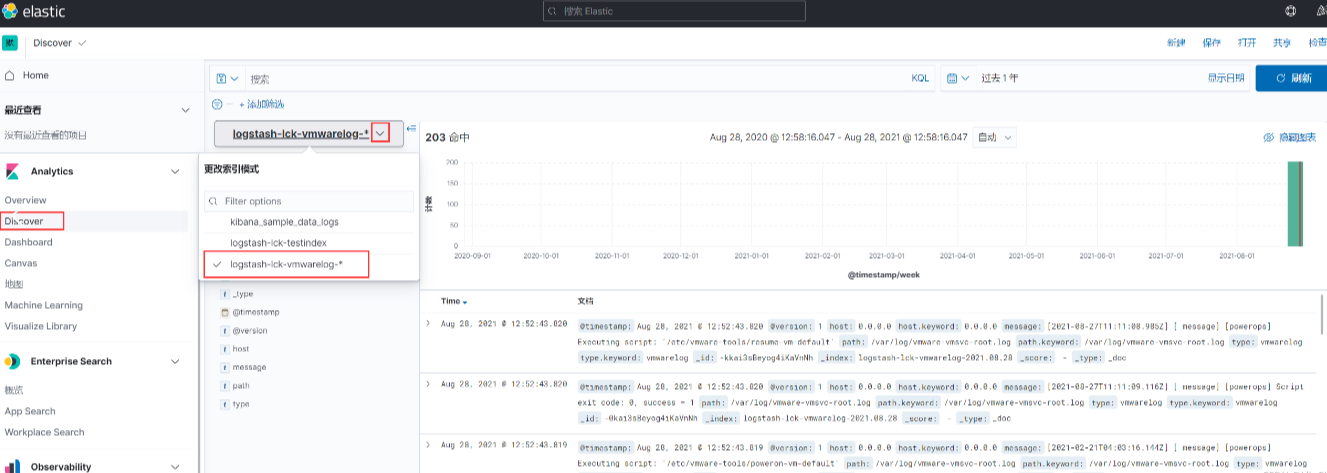Viewport: 1327px width, 473px height.
Task: Expand the first 12:52:43.820 document row
Action: click(x=428, y=324)
